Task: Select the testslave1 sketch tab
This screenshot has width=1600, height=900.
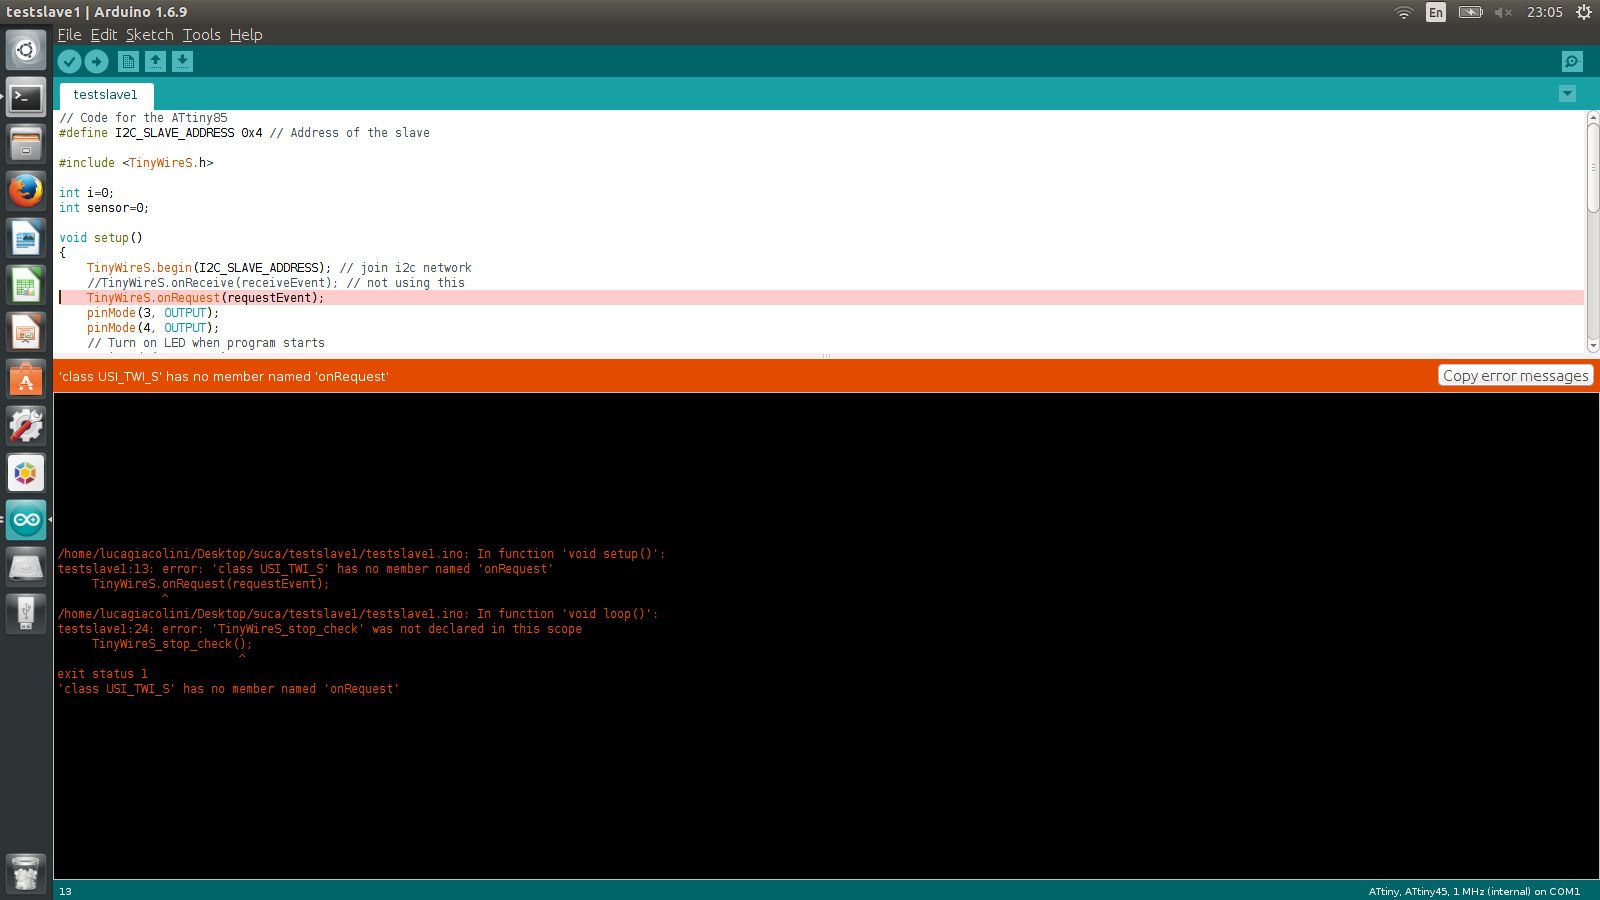Action: [x=105, y=95]
